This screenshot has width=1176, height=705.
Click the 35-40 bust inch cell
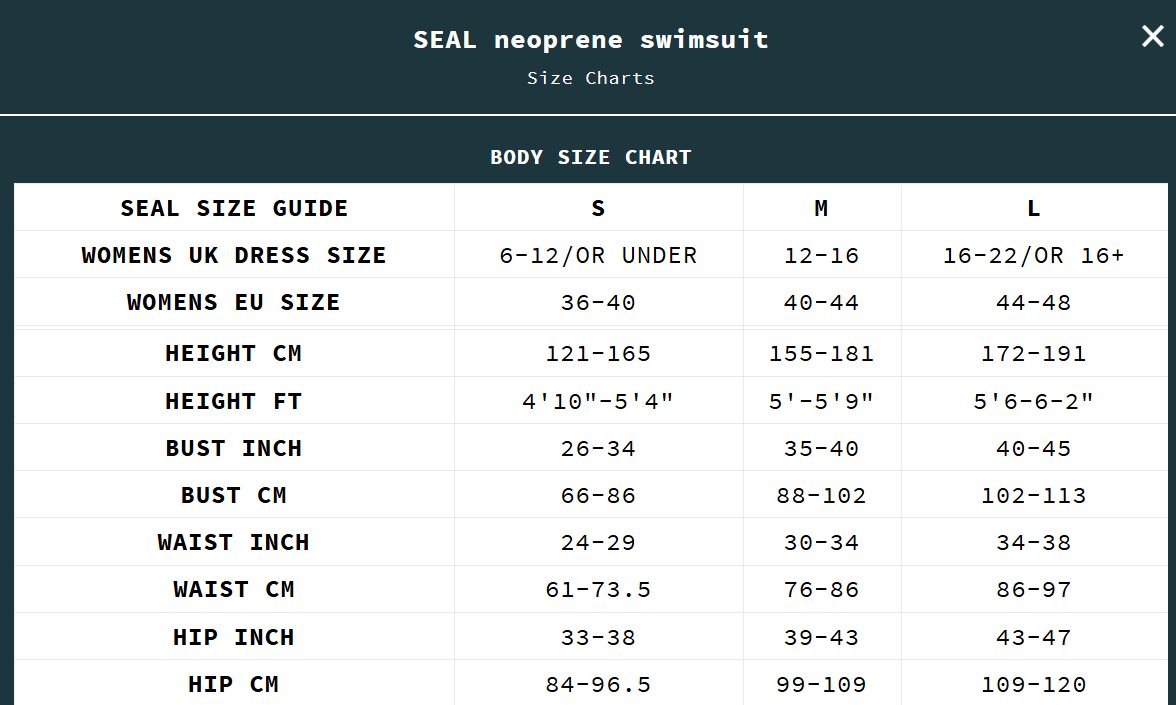pyautogui.click(x=821, y=448)
